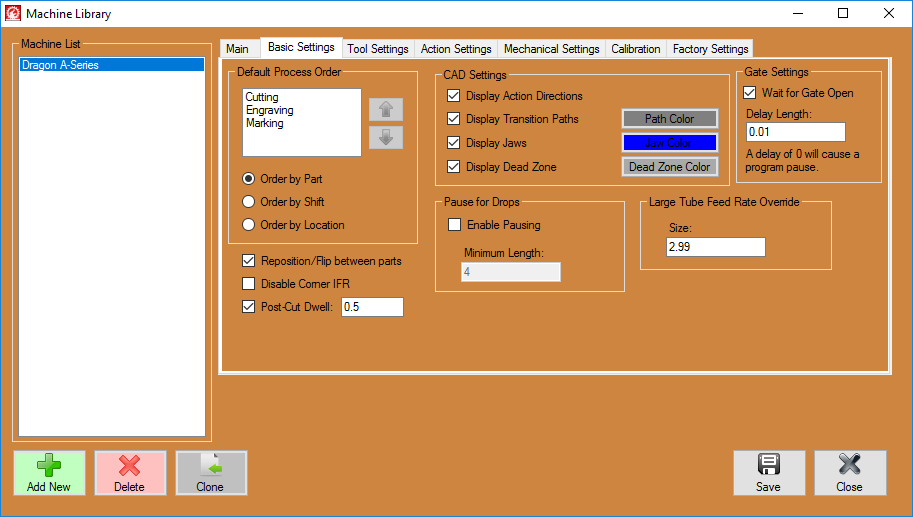Click the Delay Length input field
The height and width of the screenshot is (517, 913).
click(795, 132)
